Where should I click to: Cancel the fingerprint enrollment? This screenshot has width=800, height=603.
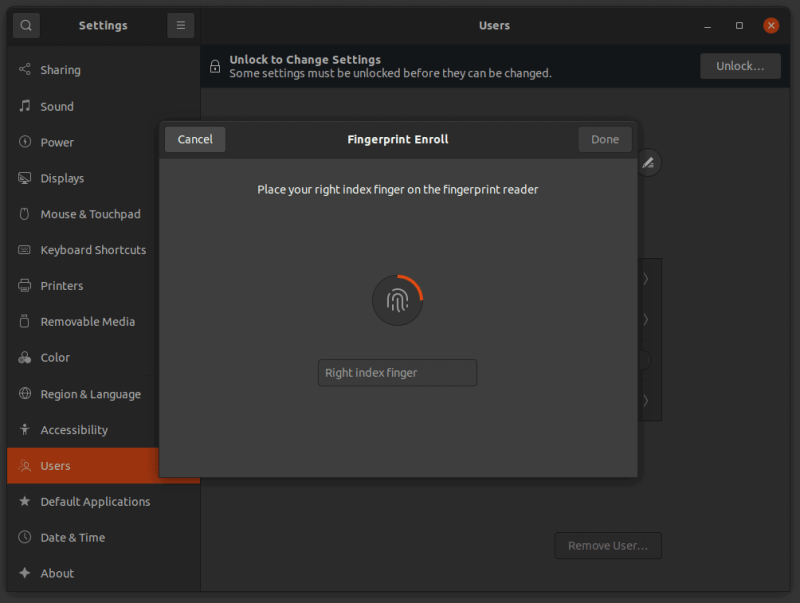(195, 139)
